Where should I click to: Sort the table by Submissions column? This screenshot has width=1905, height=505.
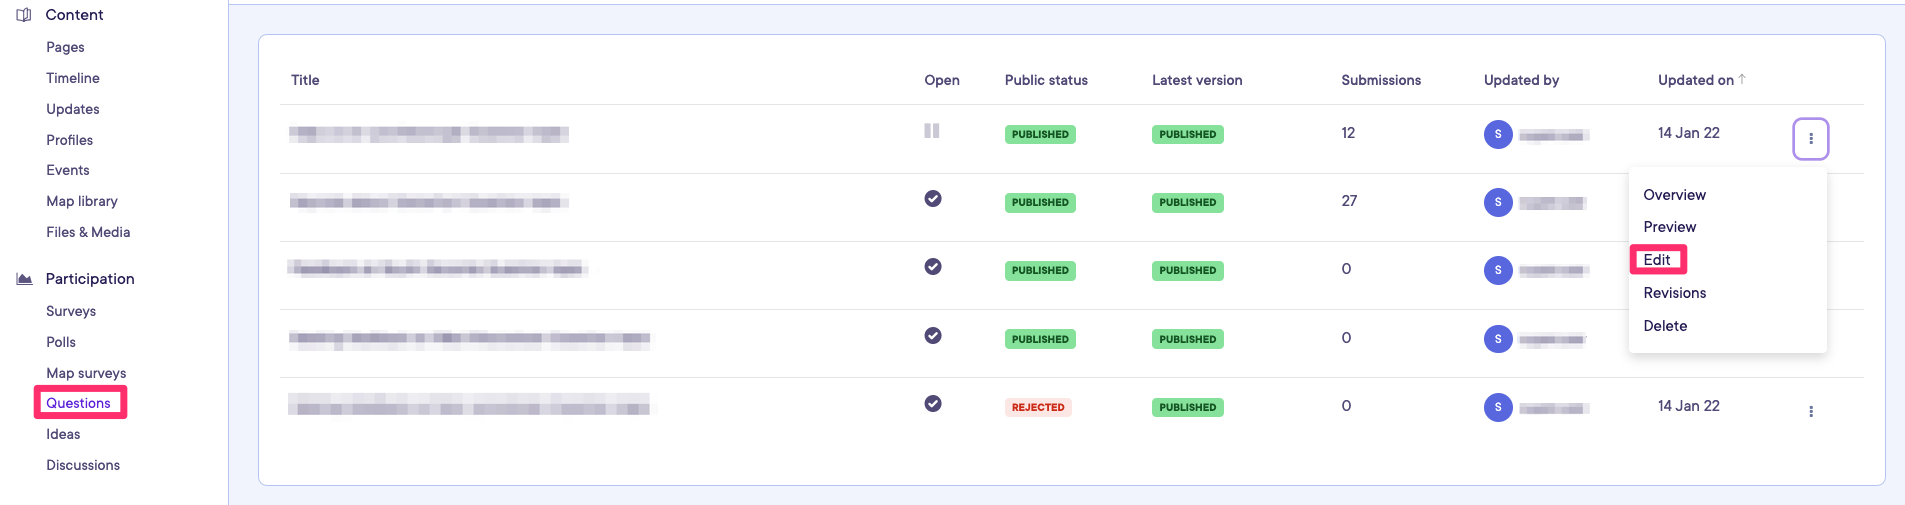[1380, 80]
